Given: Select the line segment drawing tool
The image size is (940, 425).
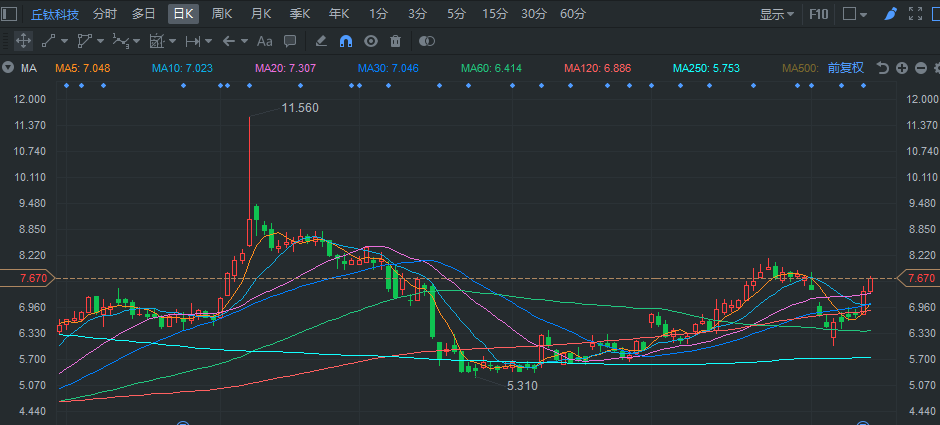Looking at the screenshot, I should pos(48,41).
